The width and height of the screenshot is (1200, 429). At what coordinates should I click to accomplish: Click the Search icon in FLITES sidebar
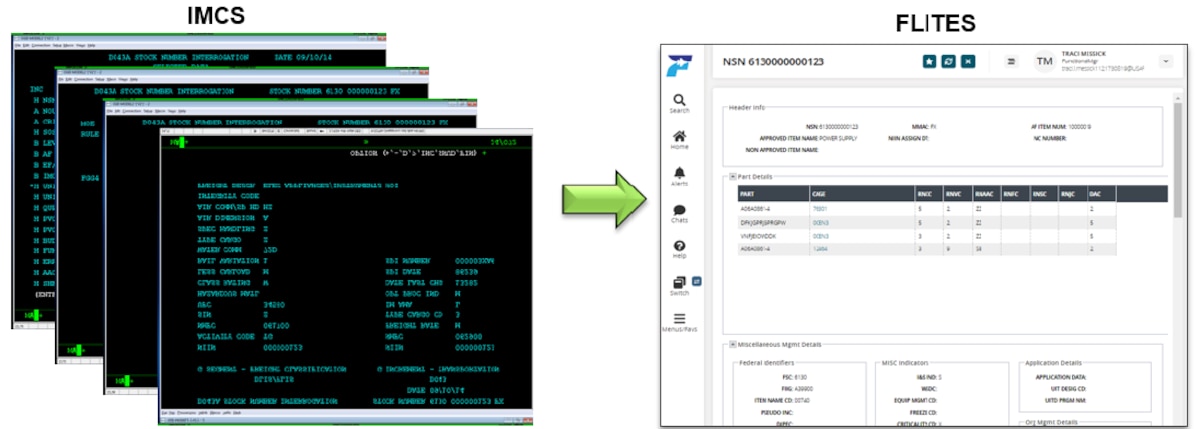[x=680, y=101]
